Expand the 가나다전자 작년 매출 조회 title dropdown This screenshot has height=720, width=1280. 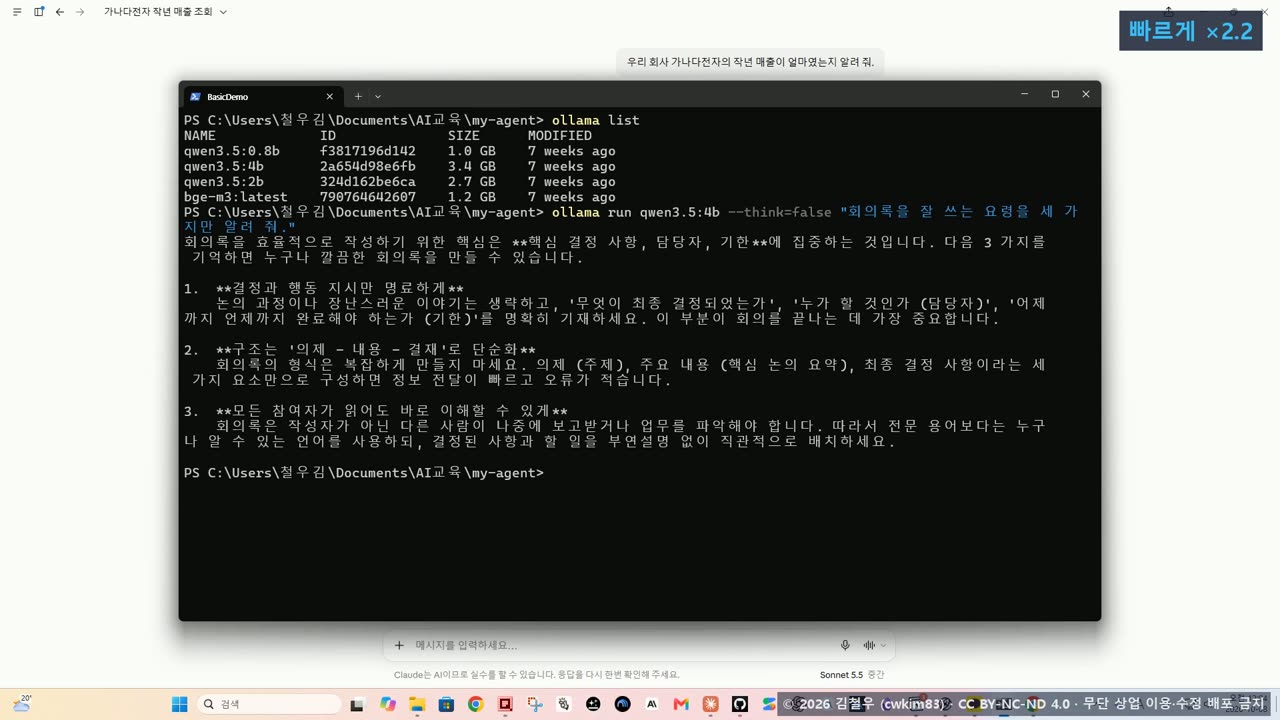(222, 12)
